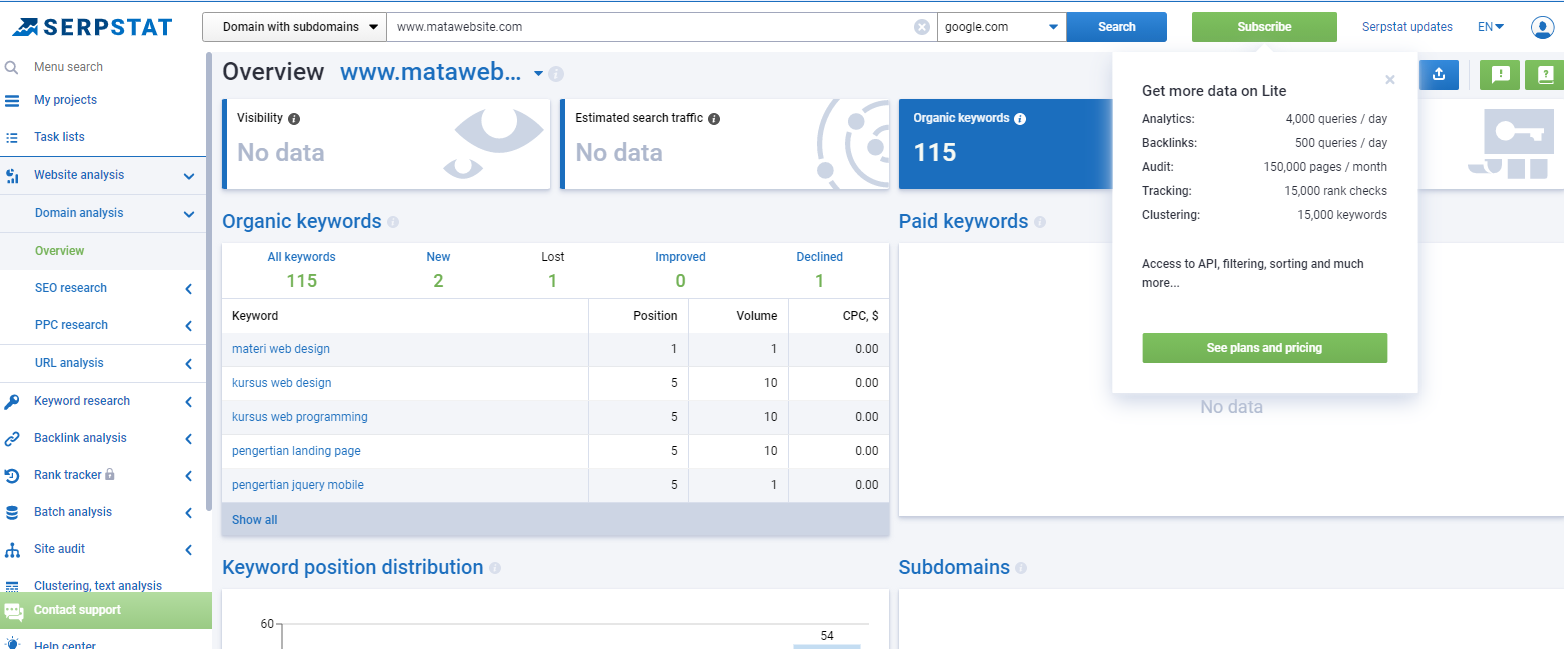This screenshot has height=649, width=1564.
Task: Open the materi web design keyword link
Action: click(281, 349)
